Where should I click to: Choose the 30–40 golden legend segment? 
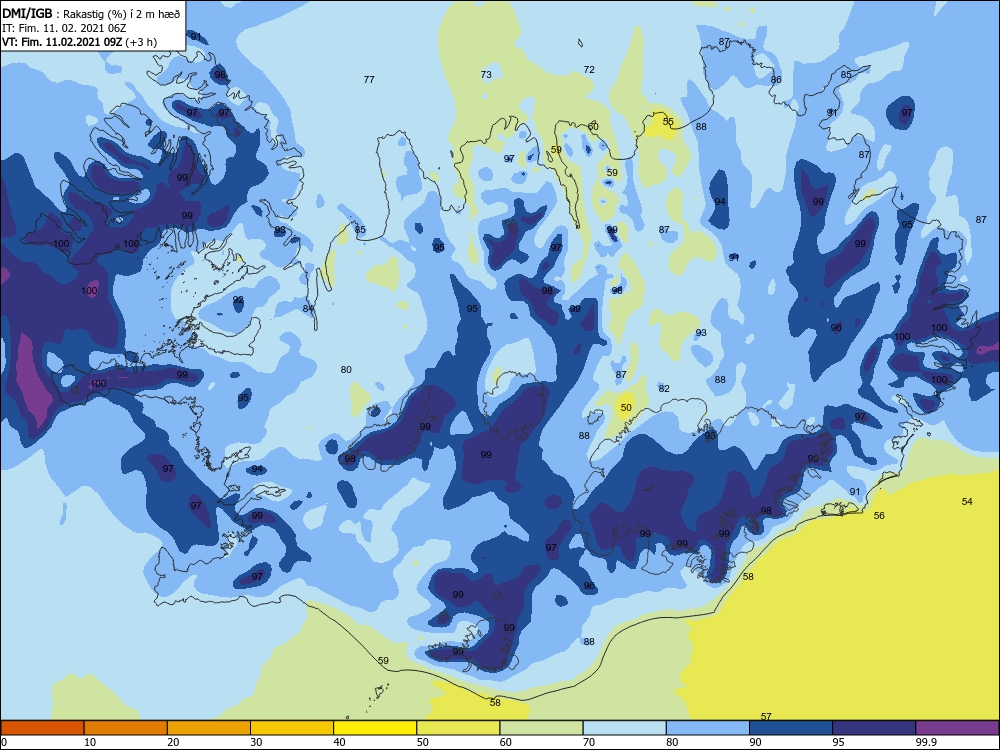292,728
